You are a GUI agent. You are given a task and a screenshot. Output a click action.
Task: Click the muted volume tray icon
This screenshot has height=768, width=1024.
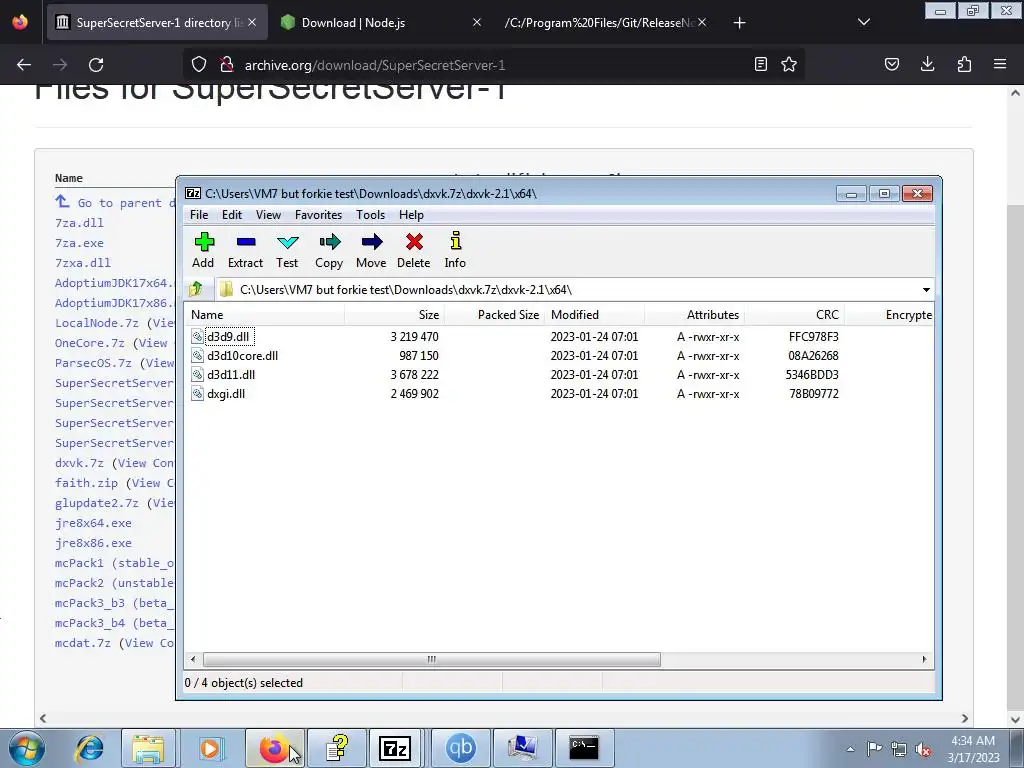(923, 749)
